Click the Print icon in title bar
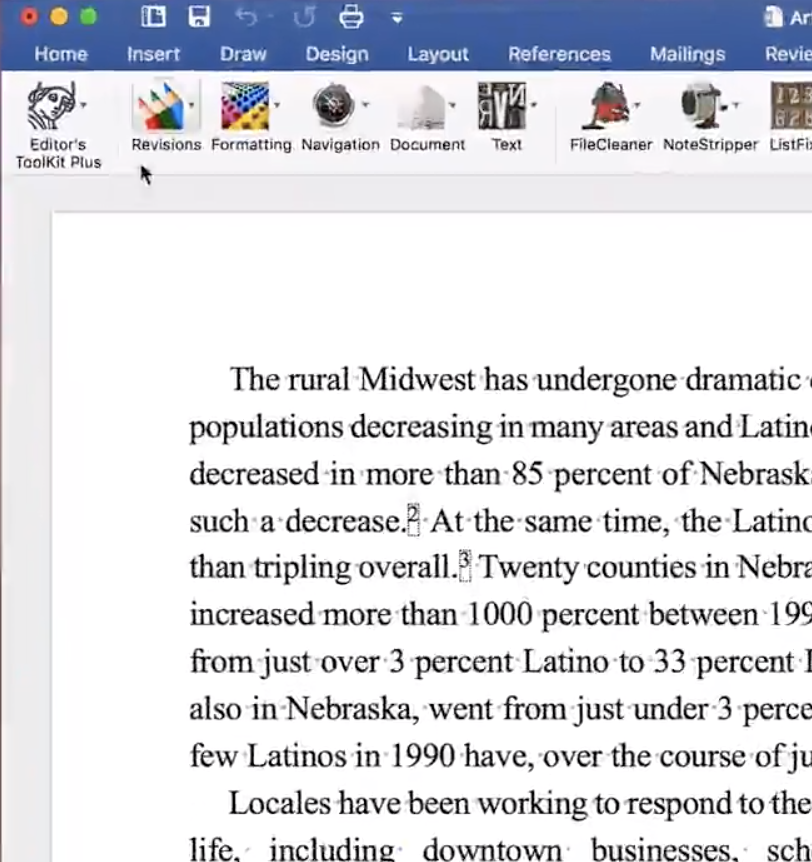The width and height of the screenshot is (812, 862). click(x=350, y=17)
